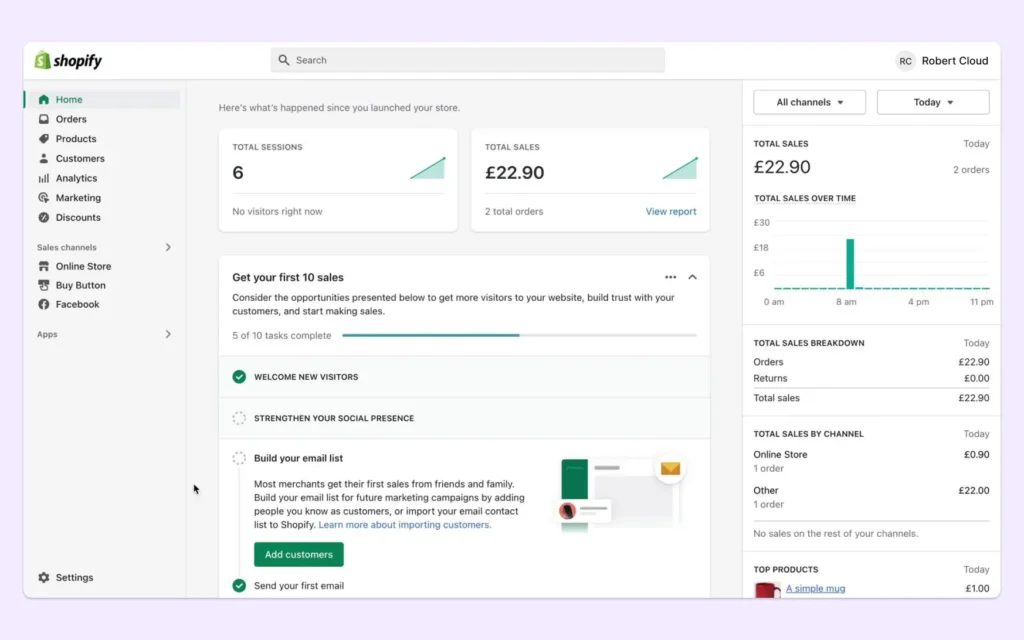Image resolution: width=1024 pixels, height=640 pixels.
Task: Click the Total Sales Over Time heading
Action: pyautogui.click(x=805, y=198)
